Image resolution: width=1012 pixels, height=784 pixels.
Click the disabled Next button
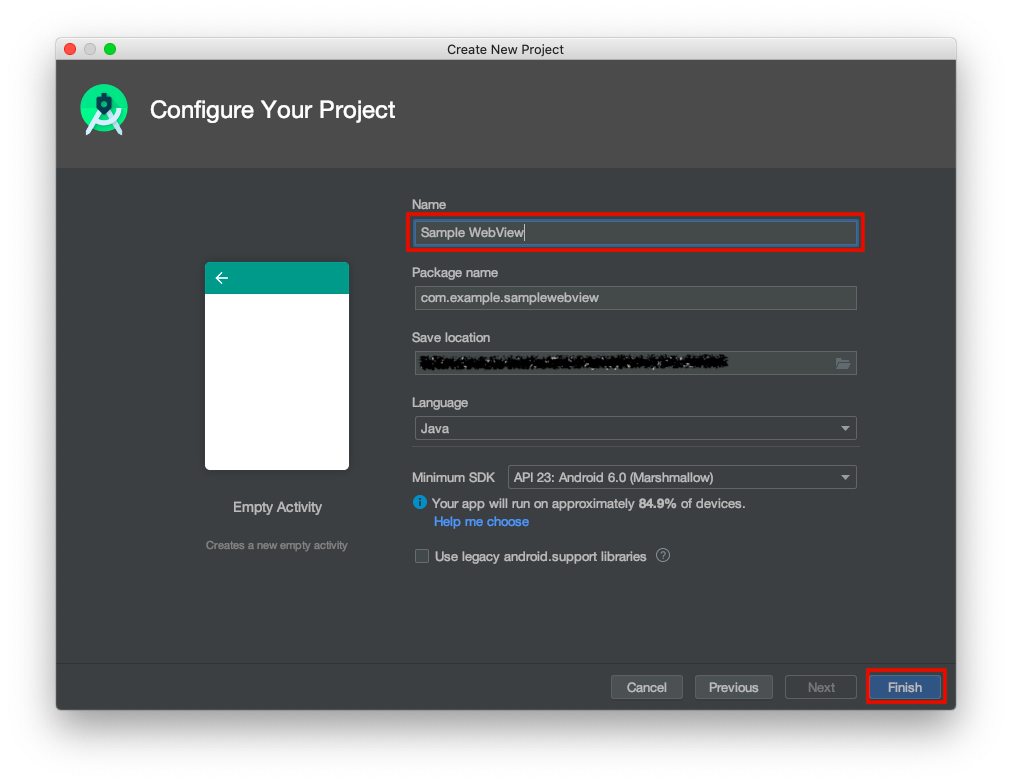(x=821, y=687)
